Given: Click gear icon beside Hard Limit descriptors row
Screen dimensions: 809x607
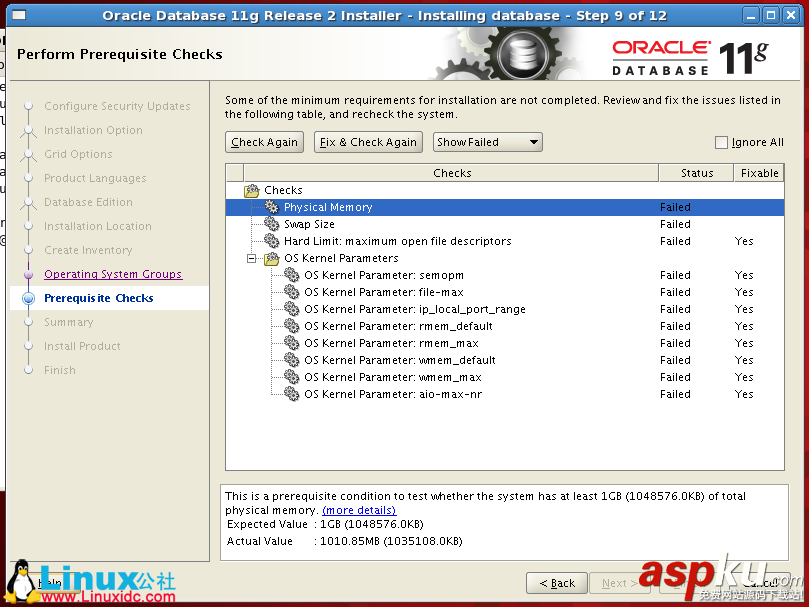Looking at the screenshot, I should click(271, 241).
